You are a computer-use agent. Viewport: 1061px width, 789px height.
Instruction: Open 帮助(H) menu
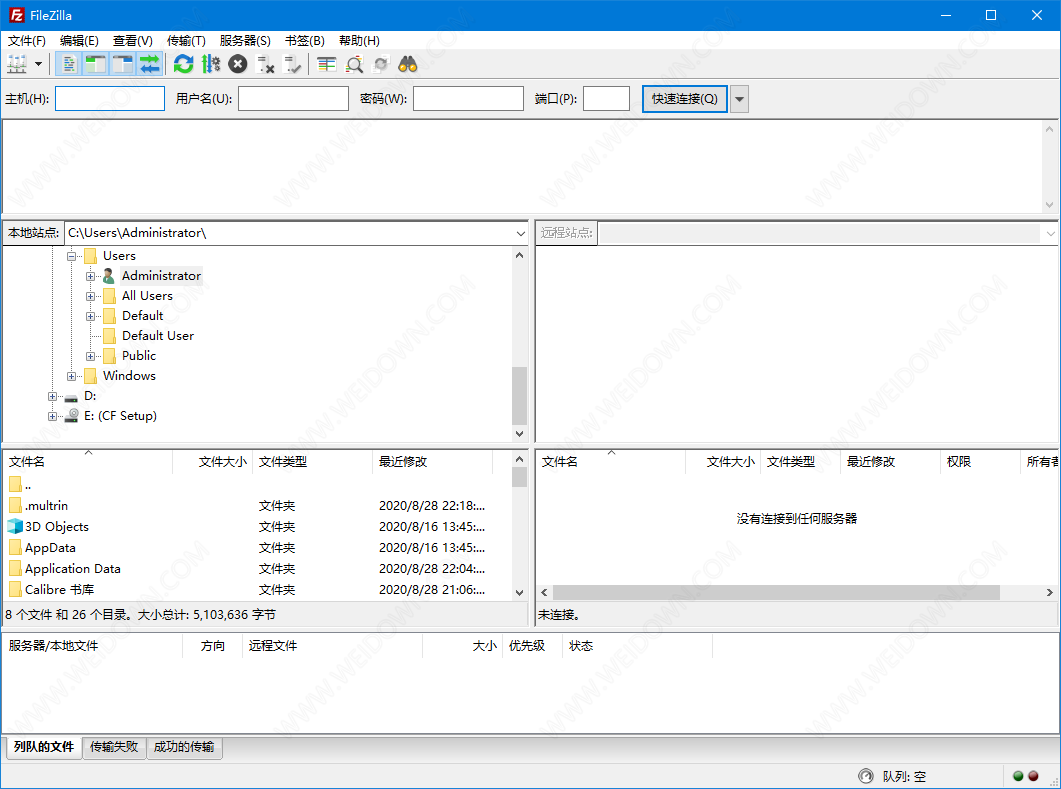pos(359,41)
